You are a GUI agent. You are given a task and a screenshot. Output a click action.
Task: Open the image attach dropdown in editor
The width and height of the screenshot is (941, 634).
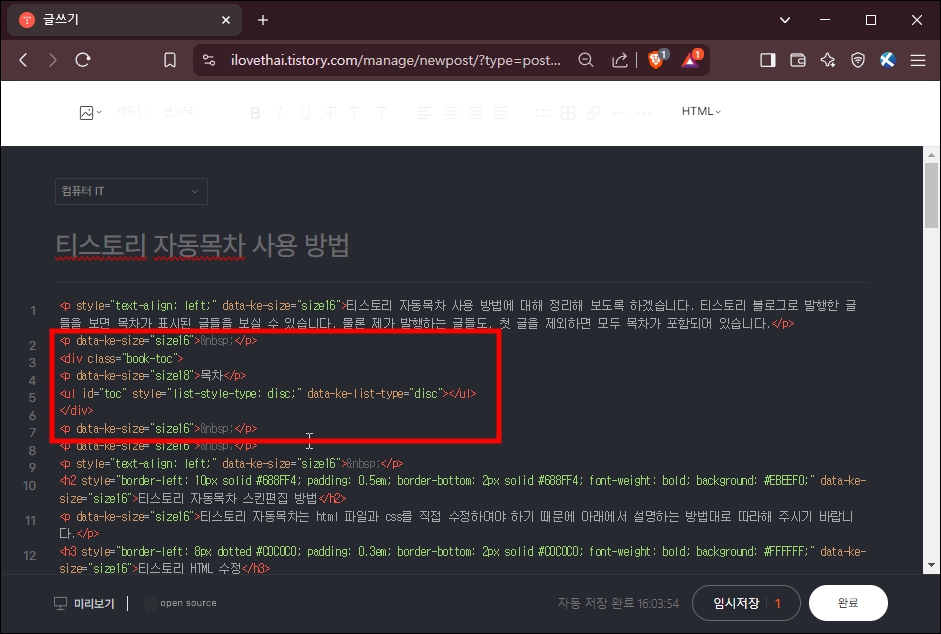click(91, 112)
